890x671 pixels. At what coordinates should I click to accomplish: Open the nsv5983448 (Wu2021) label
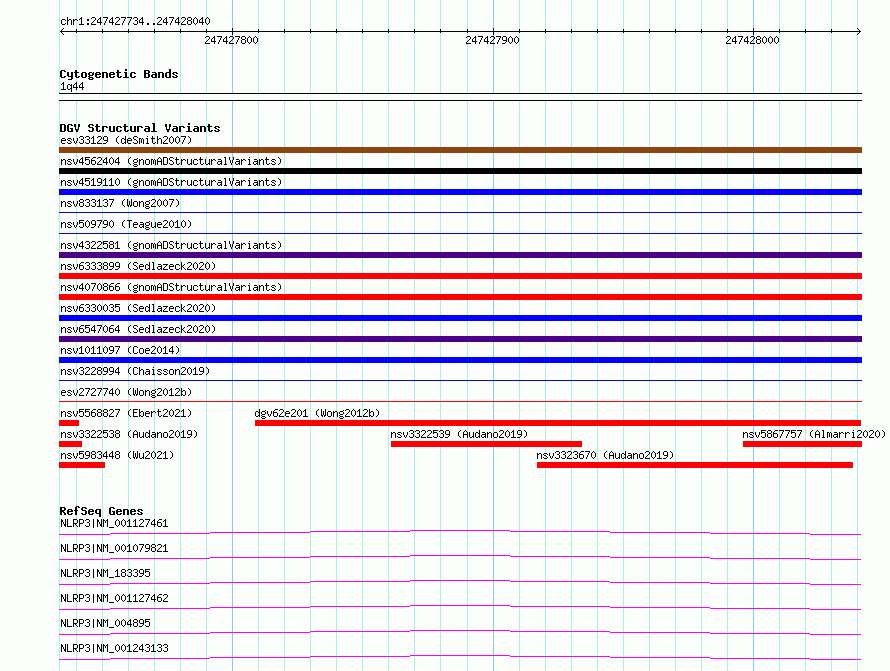tap(117, 455)
